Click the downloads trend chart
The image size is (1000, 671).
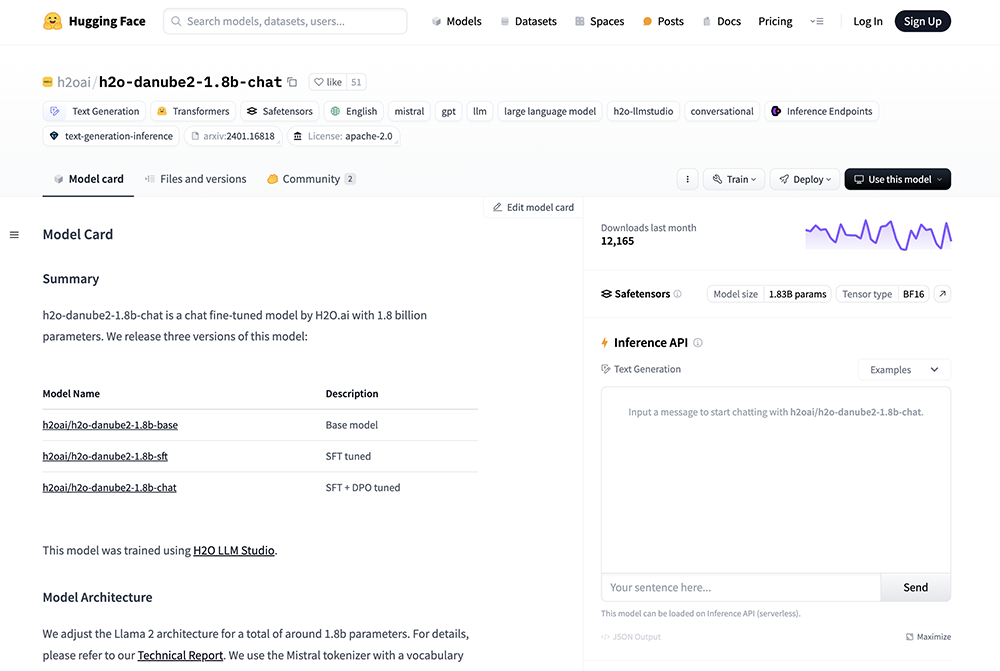click(877, 234)
